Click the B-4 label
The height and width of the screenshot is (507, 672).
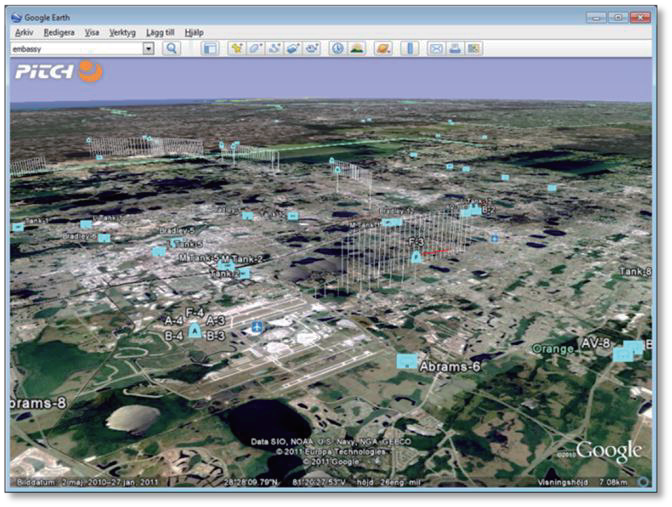(174, 336)
